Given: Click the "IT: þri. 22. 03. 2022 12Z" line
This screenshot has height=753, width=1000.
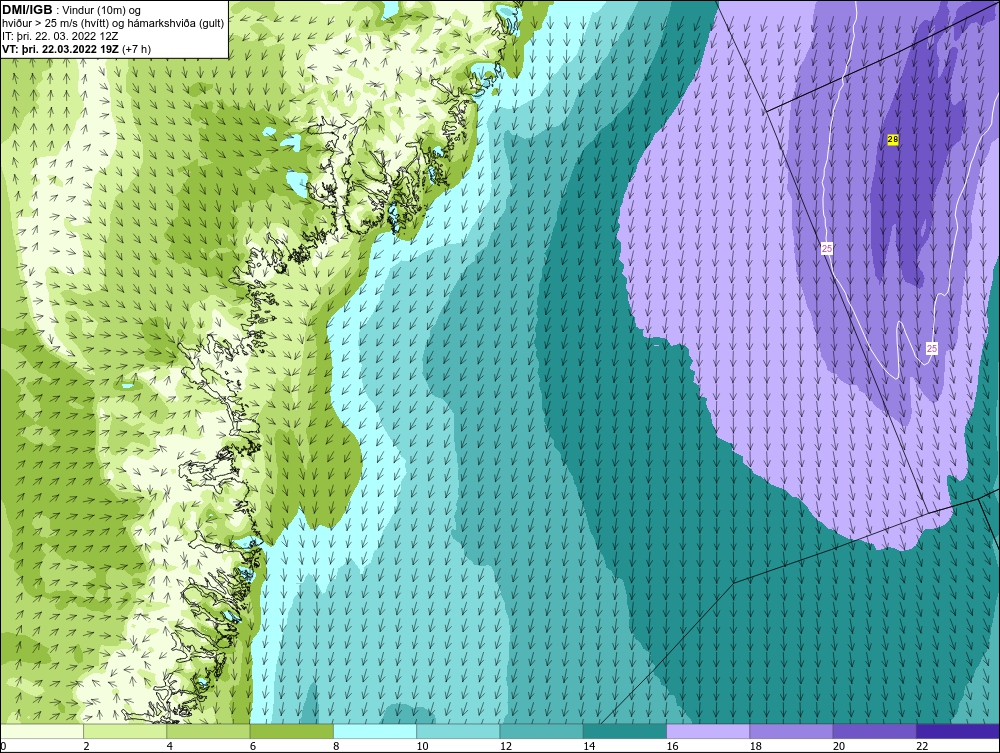Looking at the screenshot, I should [x=60, y=36].
